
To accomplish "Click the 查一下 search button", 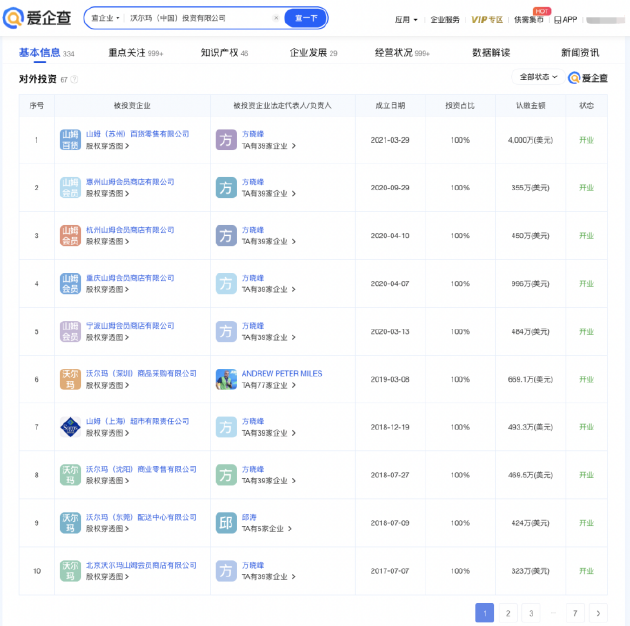I will (x=306, y=18).
